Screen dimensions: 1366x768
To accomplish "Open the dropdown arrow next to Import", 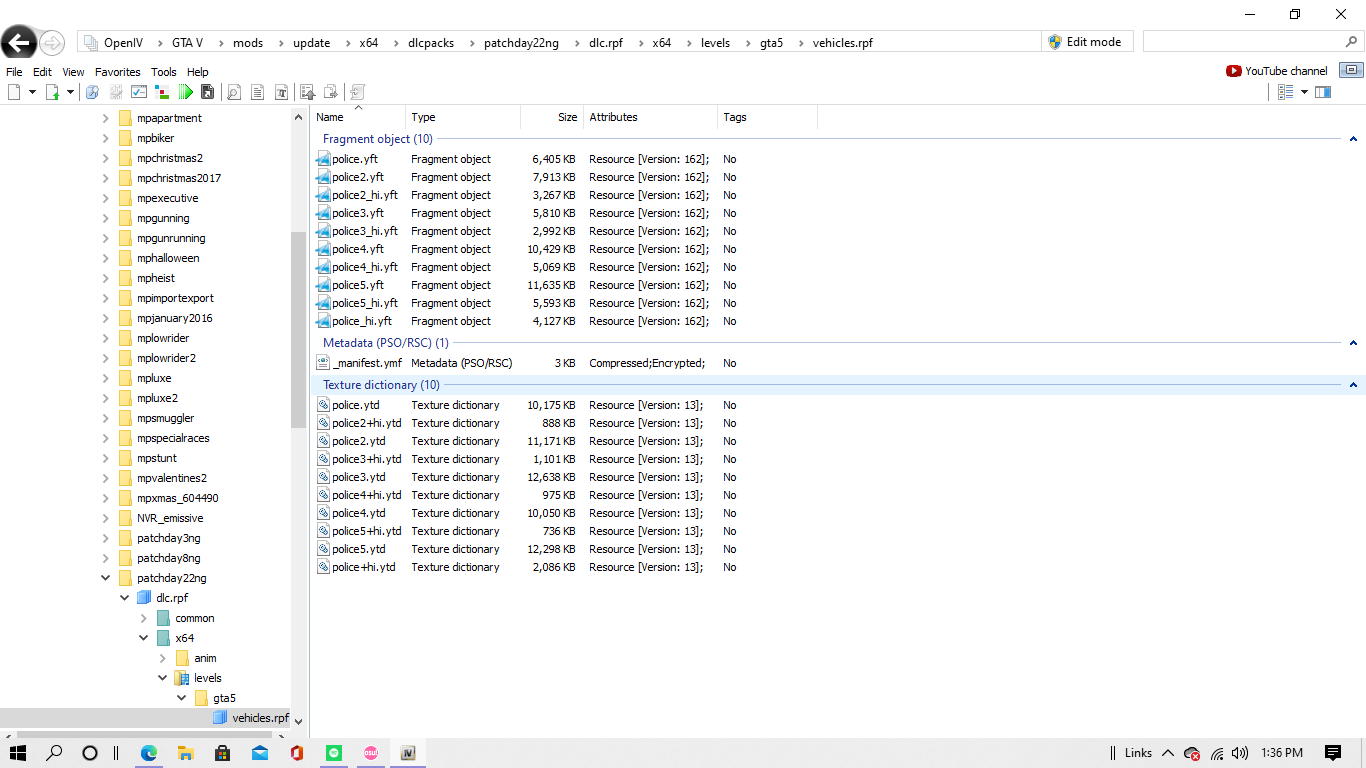I will point(70,92).
